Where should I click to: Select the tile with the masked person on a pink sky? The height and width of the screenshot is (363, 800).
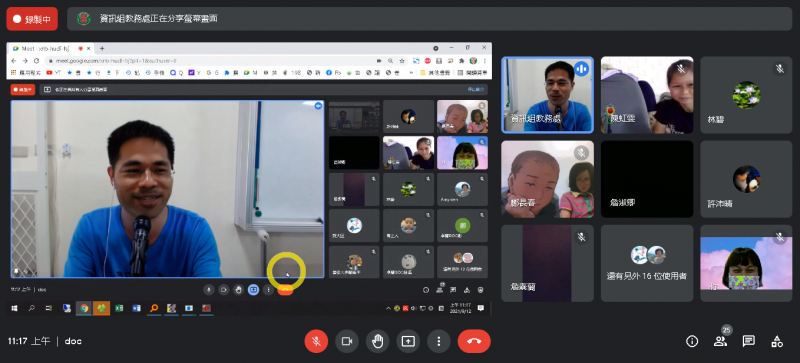tap(746, 263)
